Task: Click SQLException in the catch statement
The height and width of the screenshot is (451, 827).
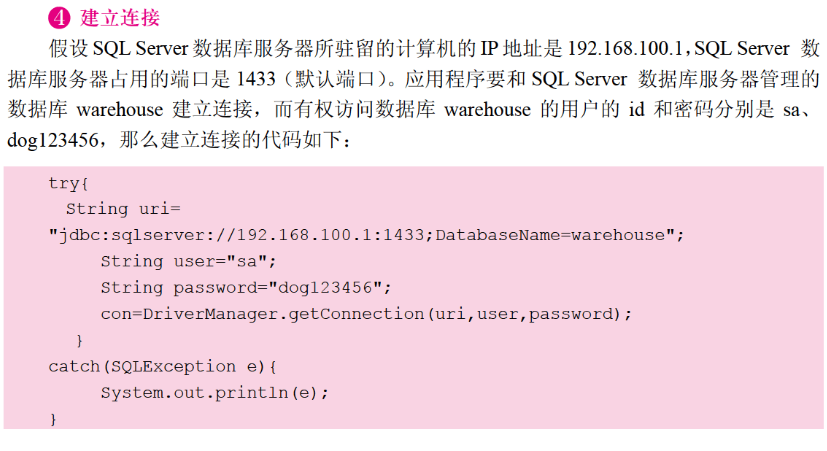Action: click(171, 367)
